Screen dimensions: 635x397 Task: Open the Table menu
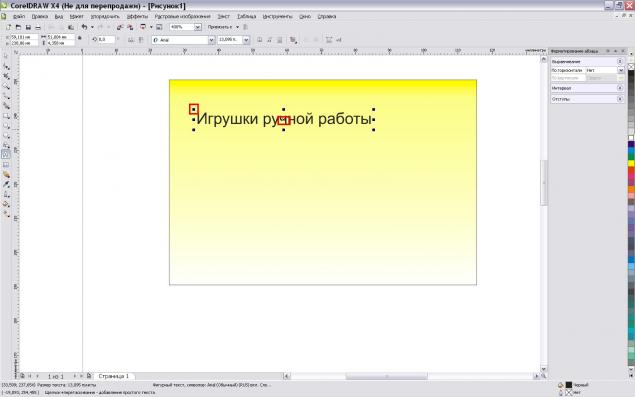pos(247,17)
